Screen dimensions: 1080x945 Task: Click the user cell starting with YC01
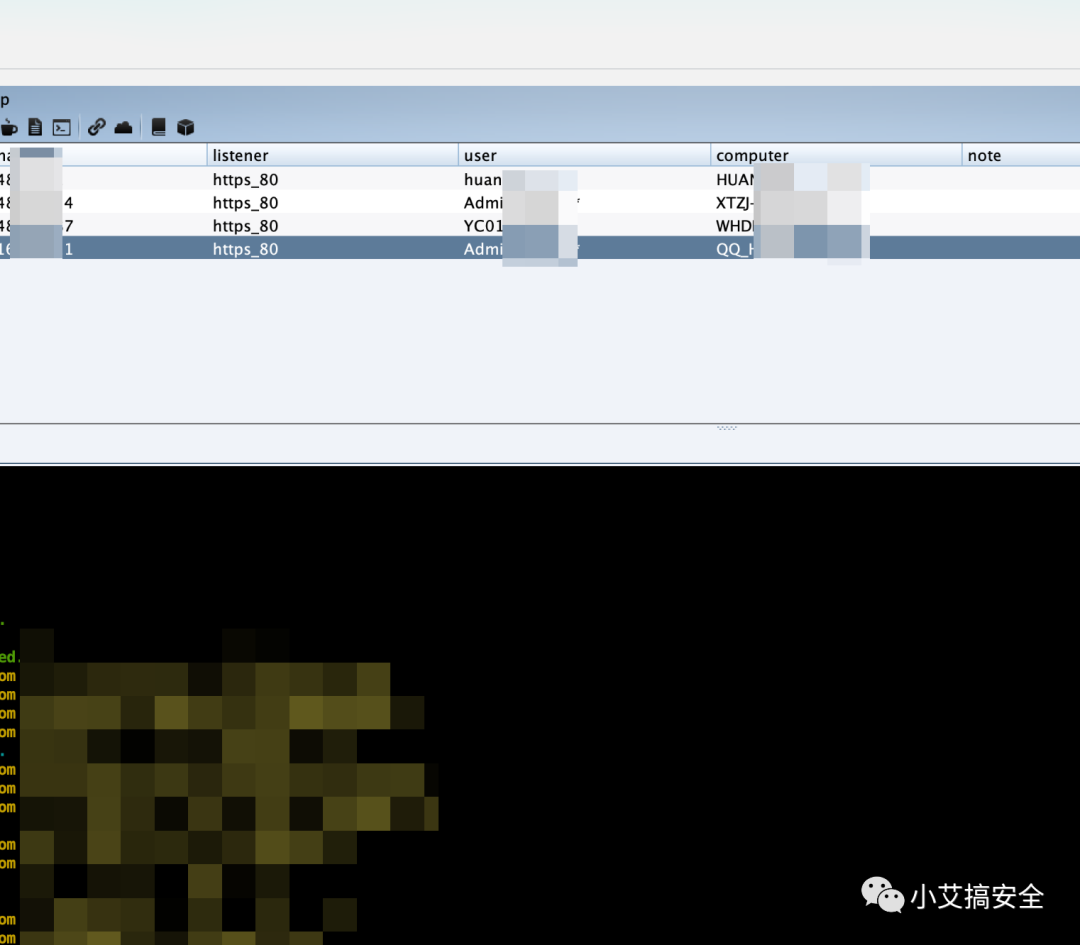(x=584, y=226)
